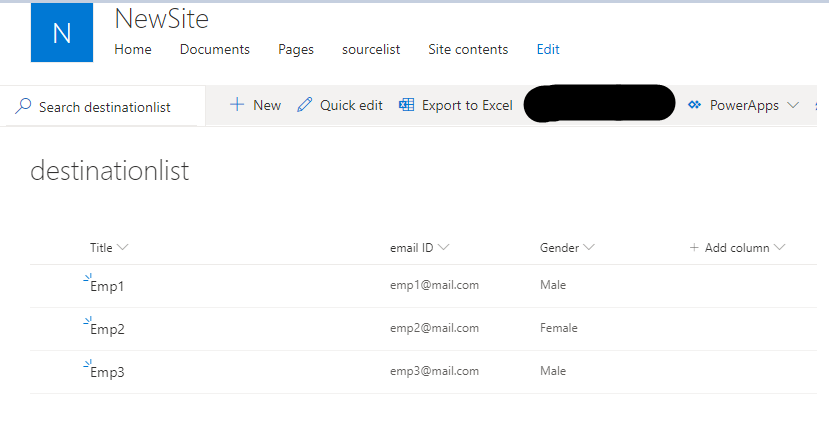829x440 pixels.
Task: Click the Excel icon for export
Action: pos(406,105)
